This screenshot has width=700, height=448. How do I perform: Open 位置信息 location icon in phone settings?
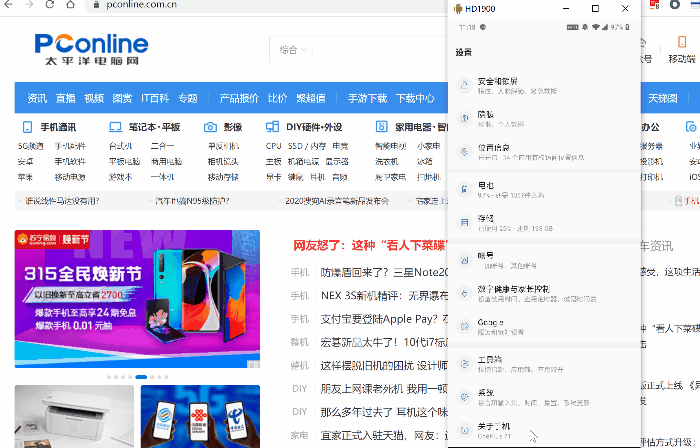click(464, 152)
